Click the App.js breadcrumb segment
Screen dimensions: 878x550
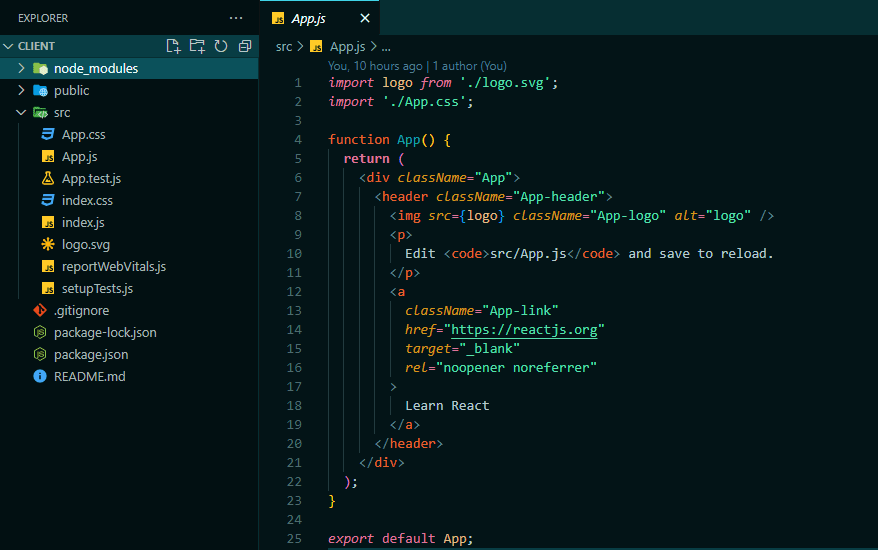point(347,46)
